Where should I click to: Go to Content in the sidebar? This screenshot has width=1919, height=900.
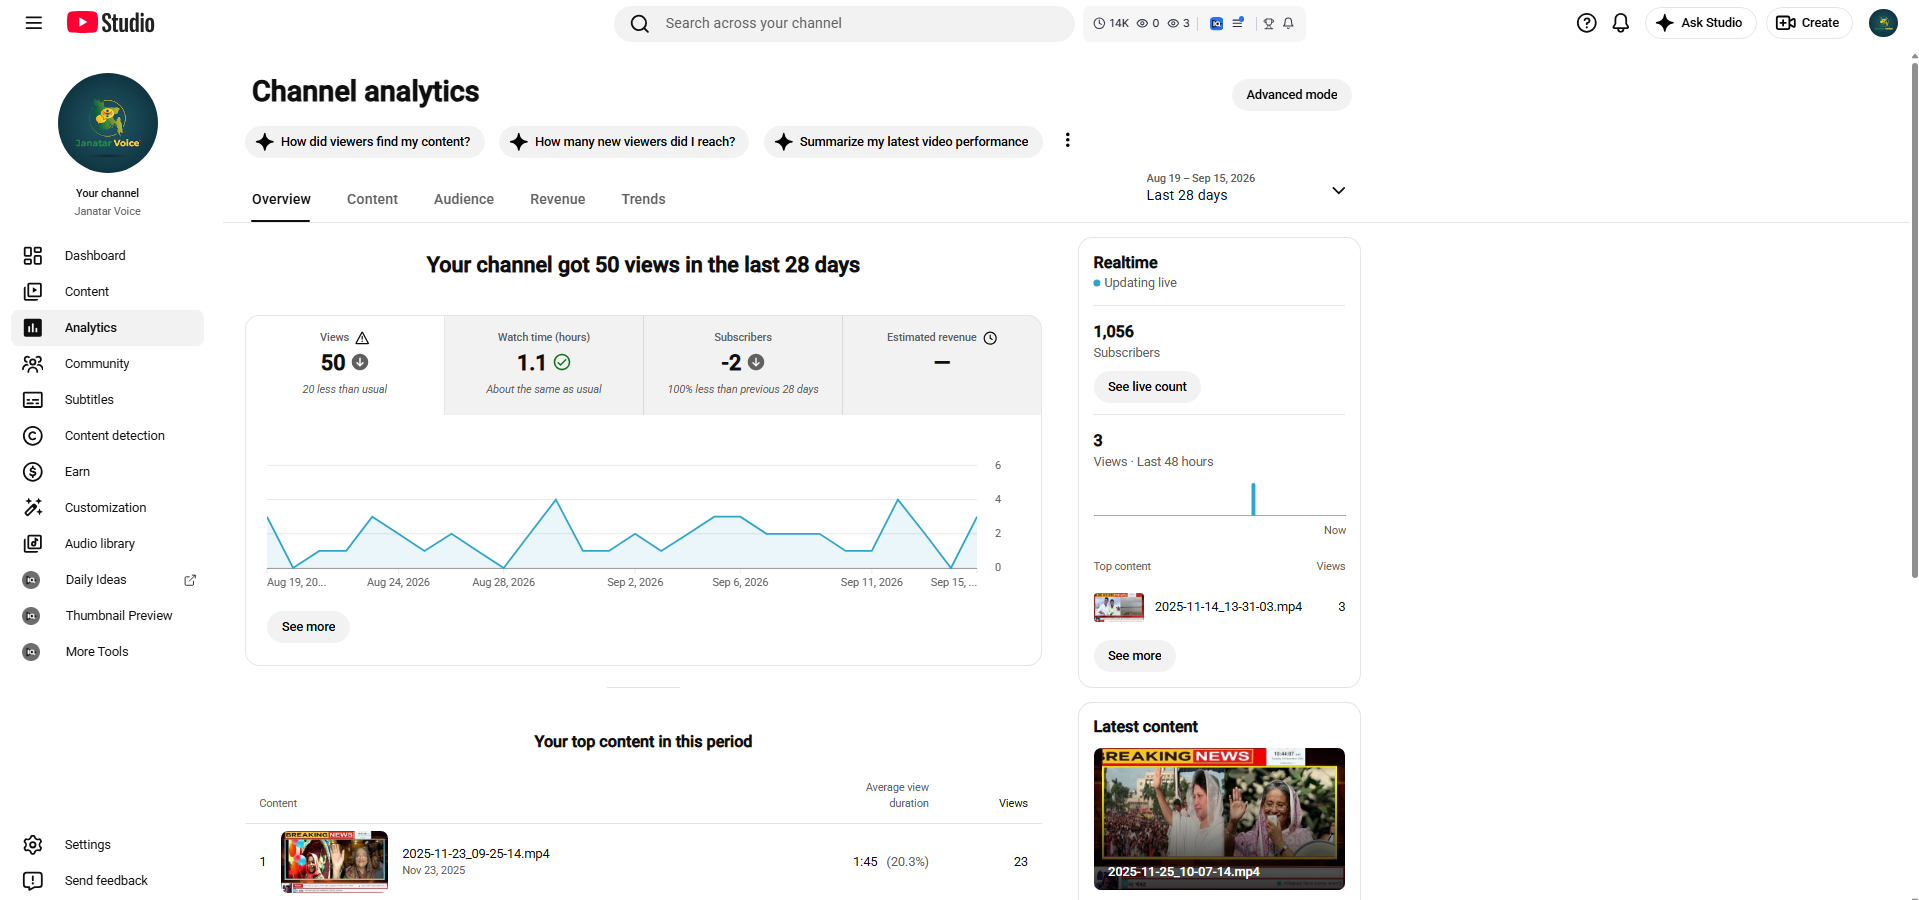(x=107, y=292)
